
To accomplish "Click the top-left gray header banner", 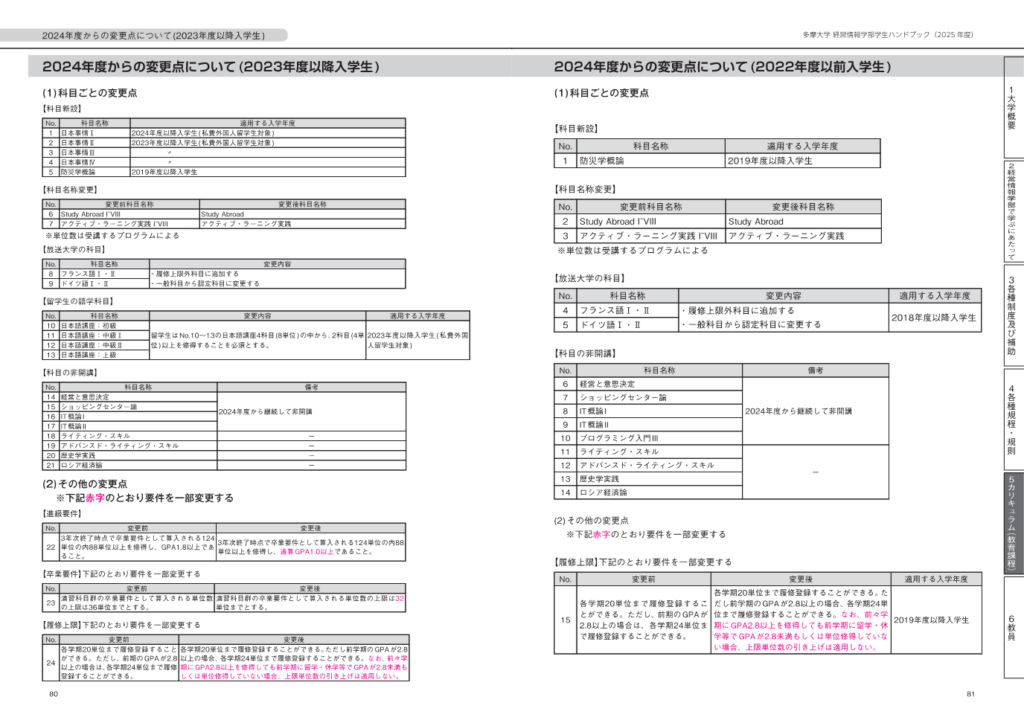I will (x=153, y=35).
